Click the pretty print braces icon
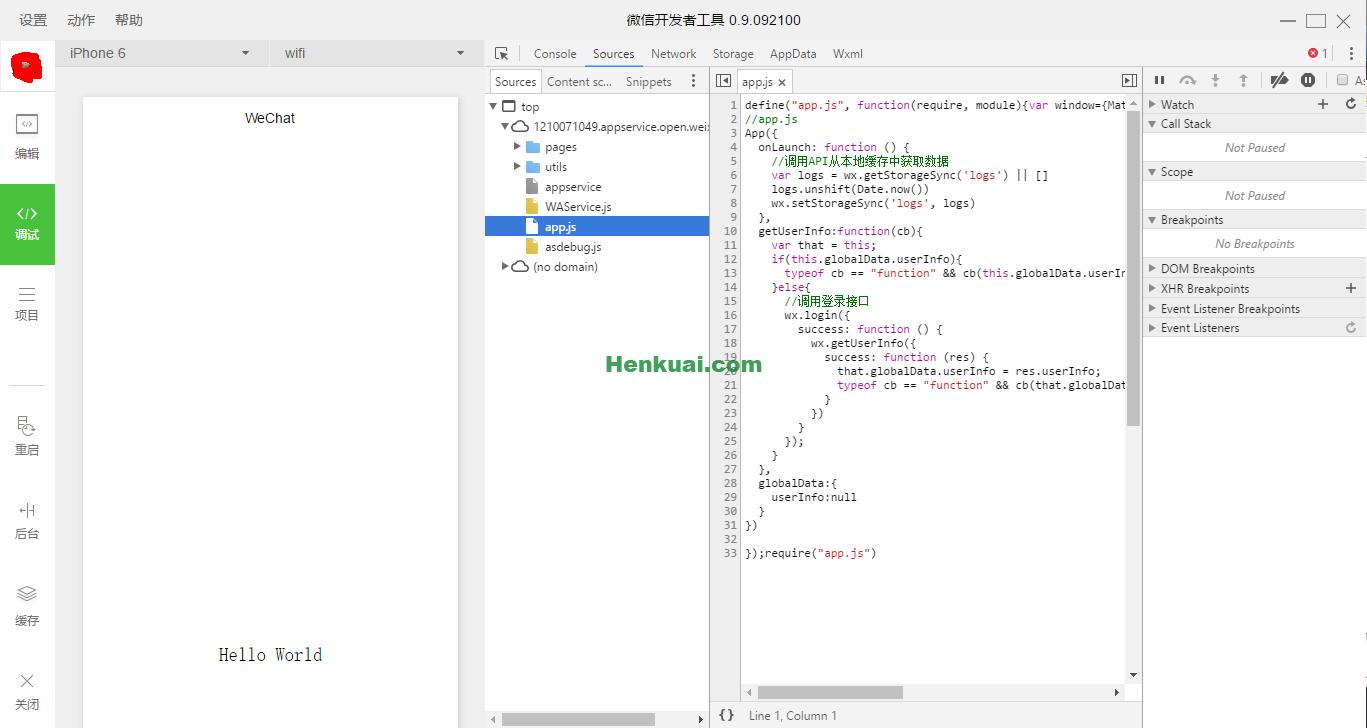 (x=727, y=715)
